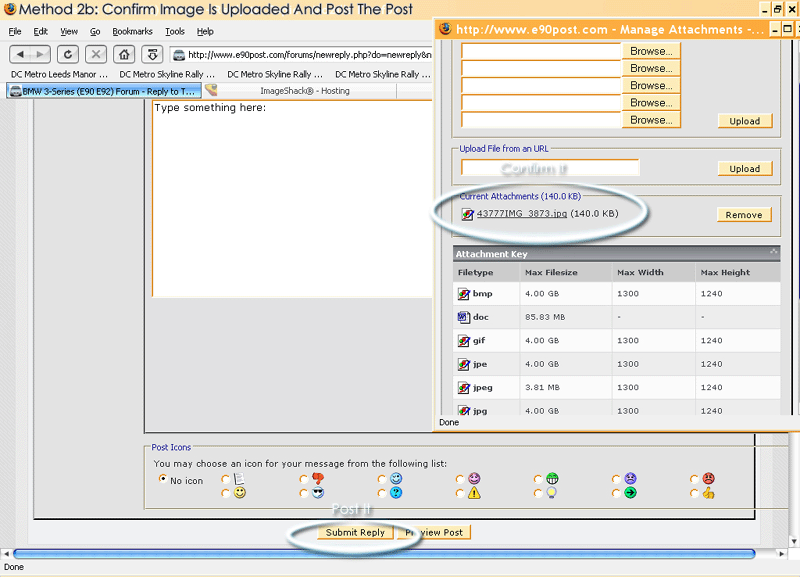Open the downloads toolbar icon

tap(152, 54)
